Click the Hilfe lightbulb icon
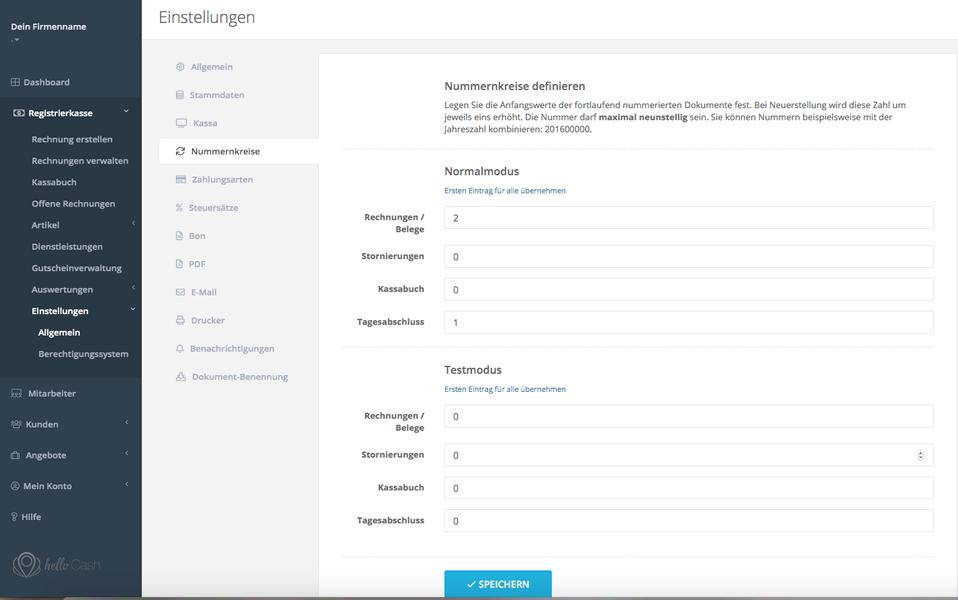 click(14, 517)
